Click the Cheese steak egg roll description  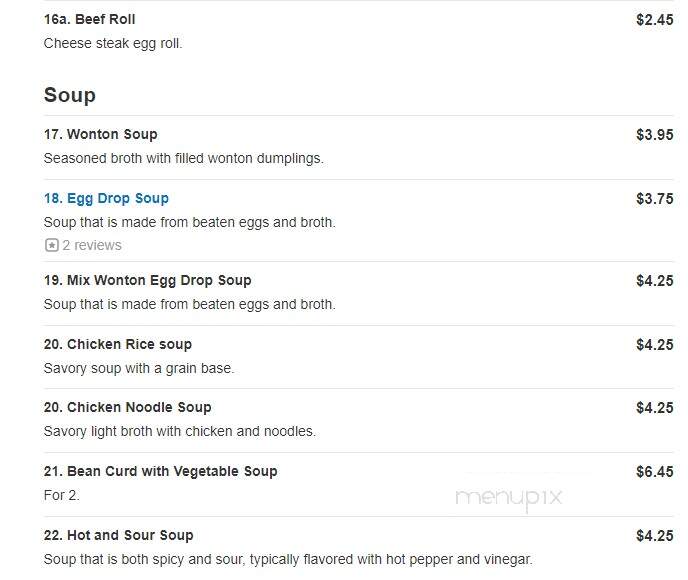point(113,43)
